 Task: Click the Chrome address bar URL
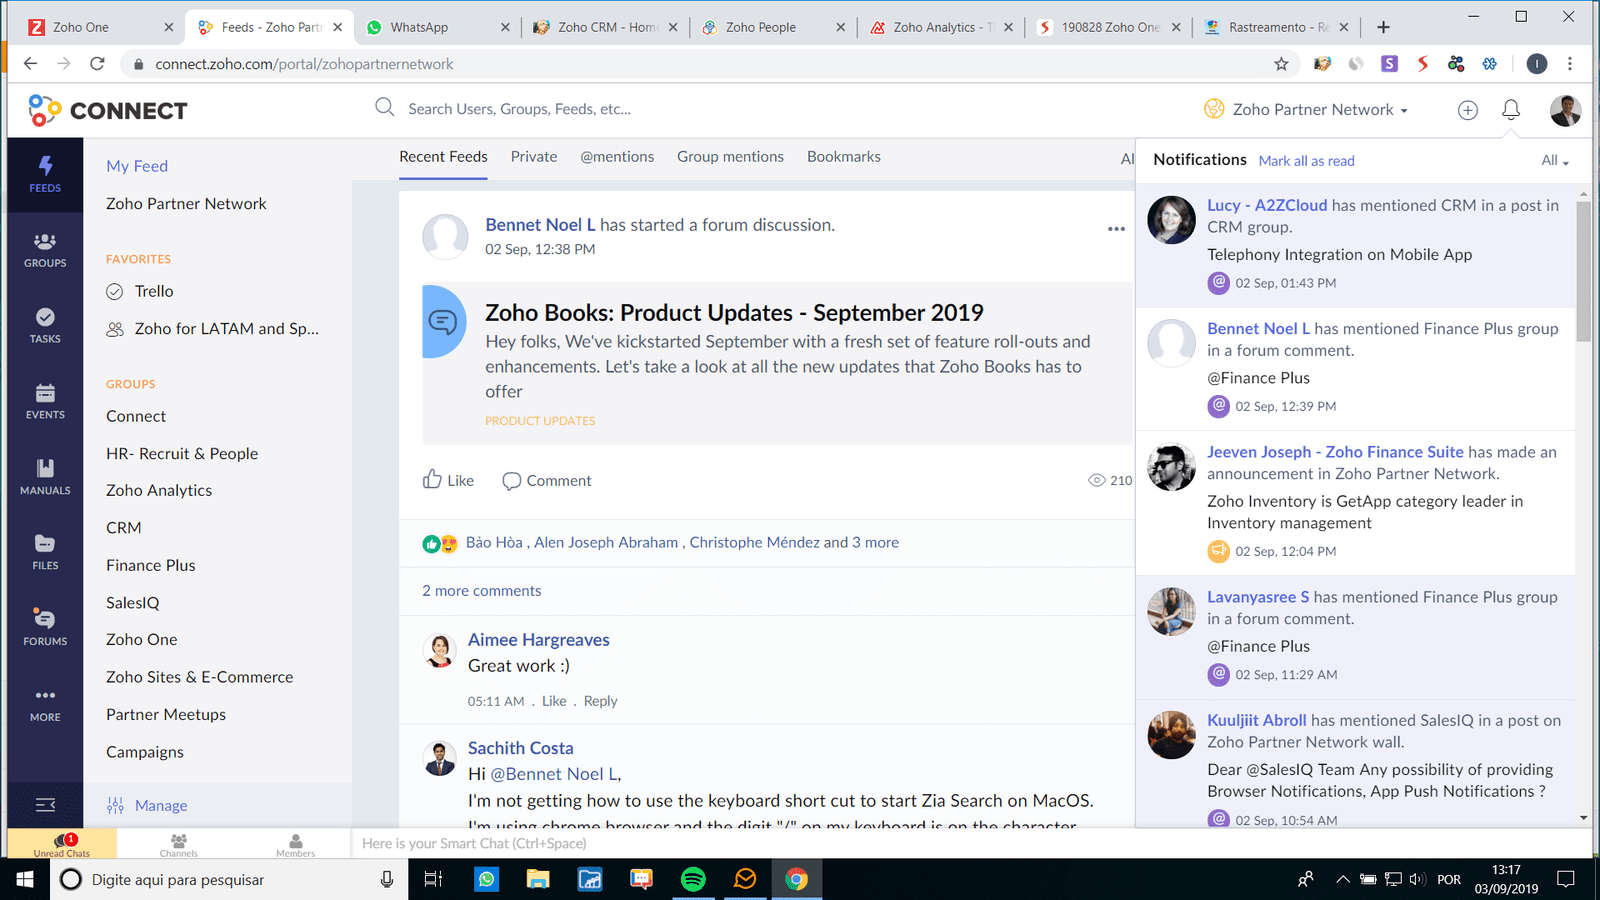[x=304, y=64]
